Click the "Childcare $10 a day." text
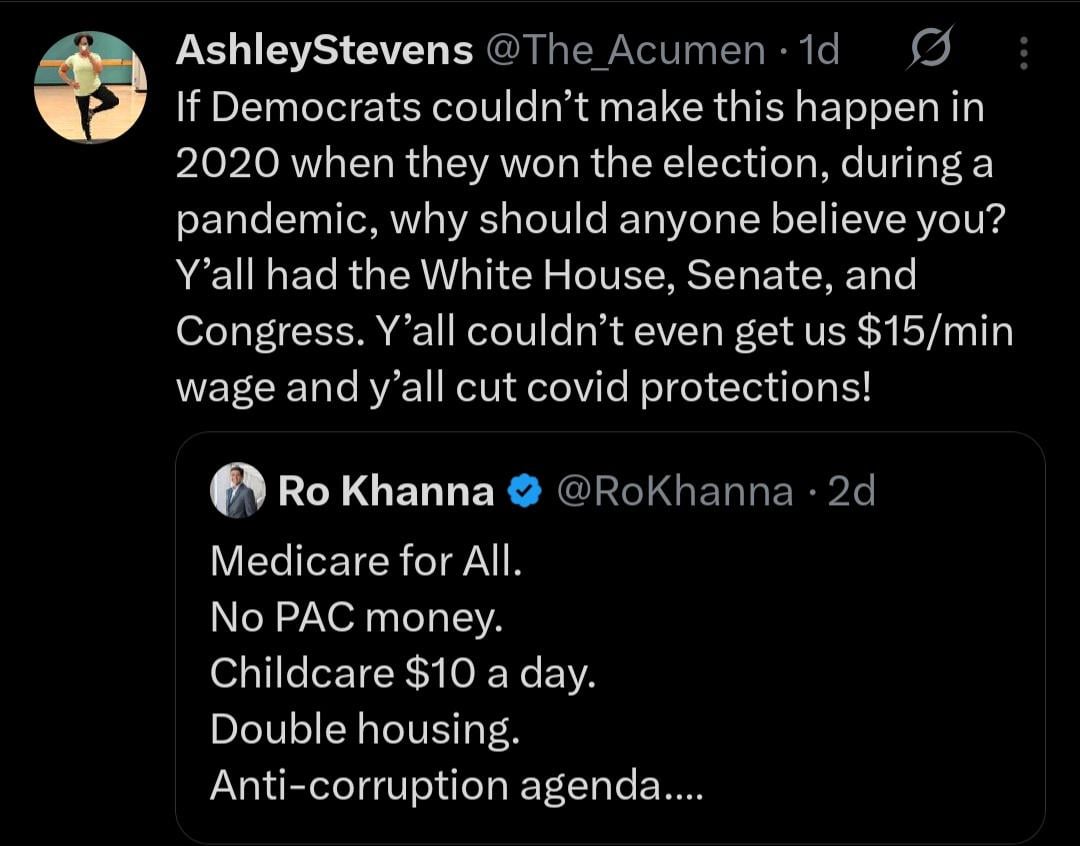The width and height of the screenshot is (1080, 846). coord(403,673)
